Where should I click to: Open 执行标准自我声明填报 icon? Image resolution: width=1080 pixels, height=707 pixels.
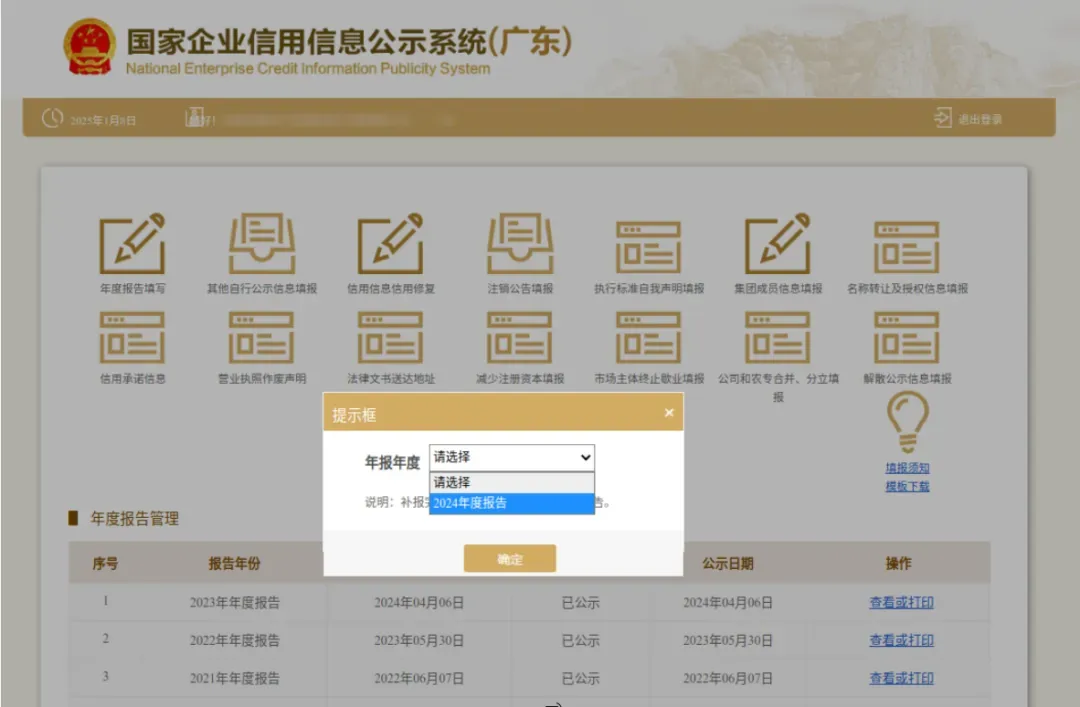coord(649,245)
